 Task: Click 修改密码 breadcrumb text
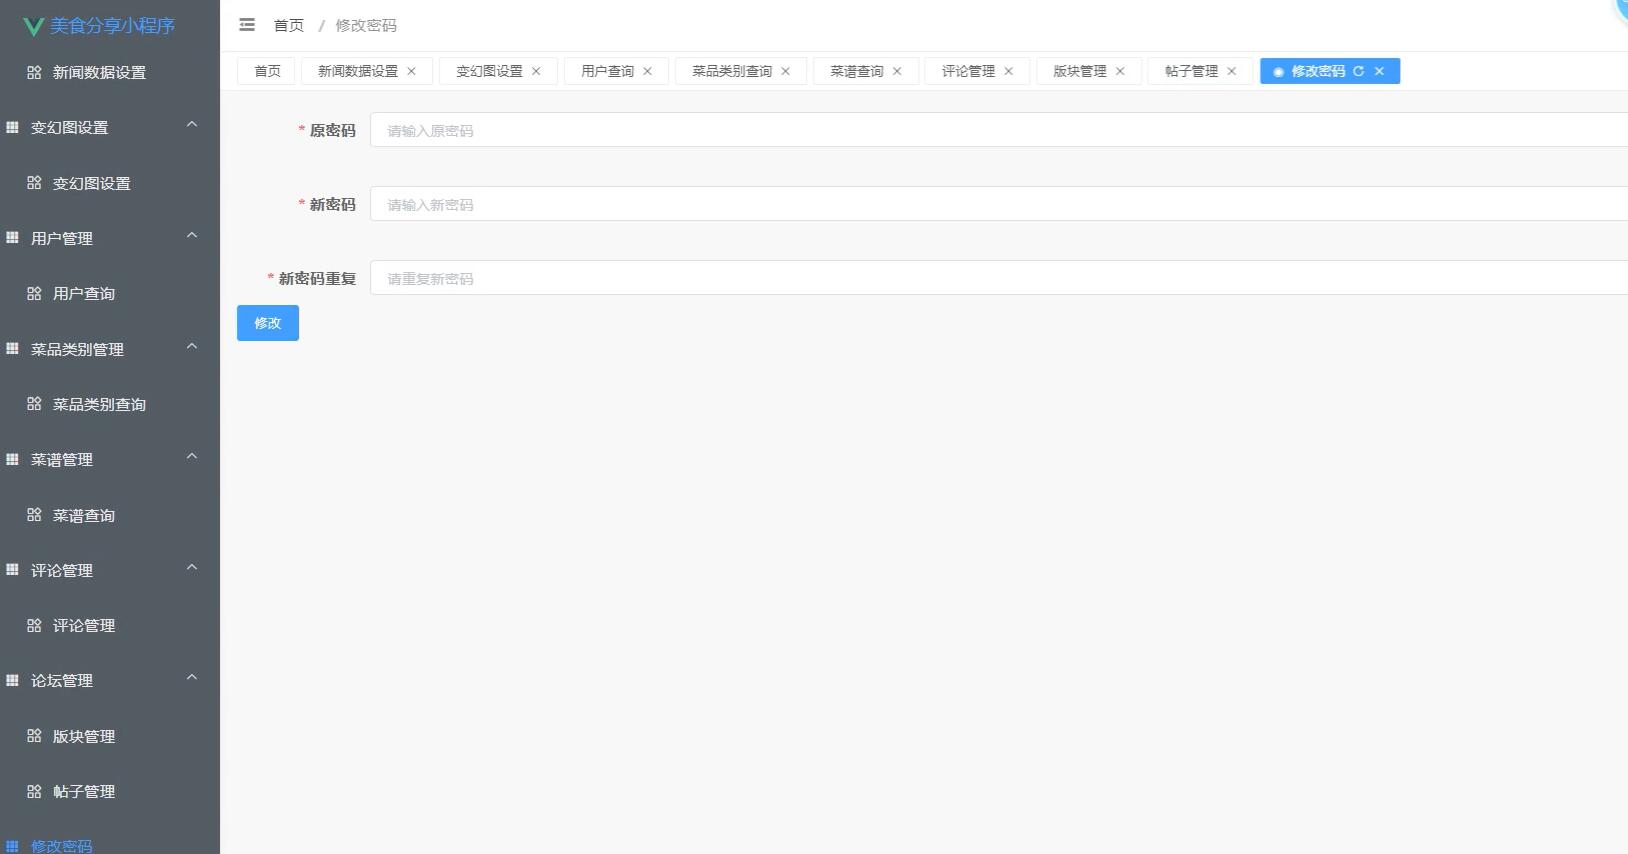tap(366, 25)
